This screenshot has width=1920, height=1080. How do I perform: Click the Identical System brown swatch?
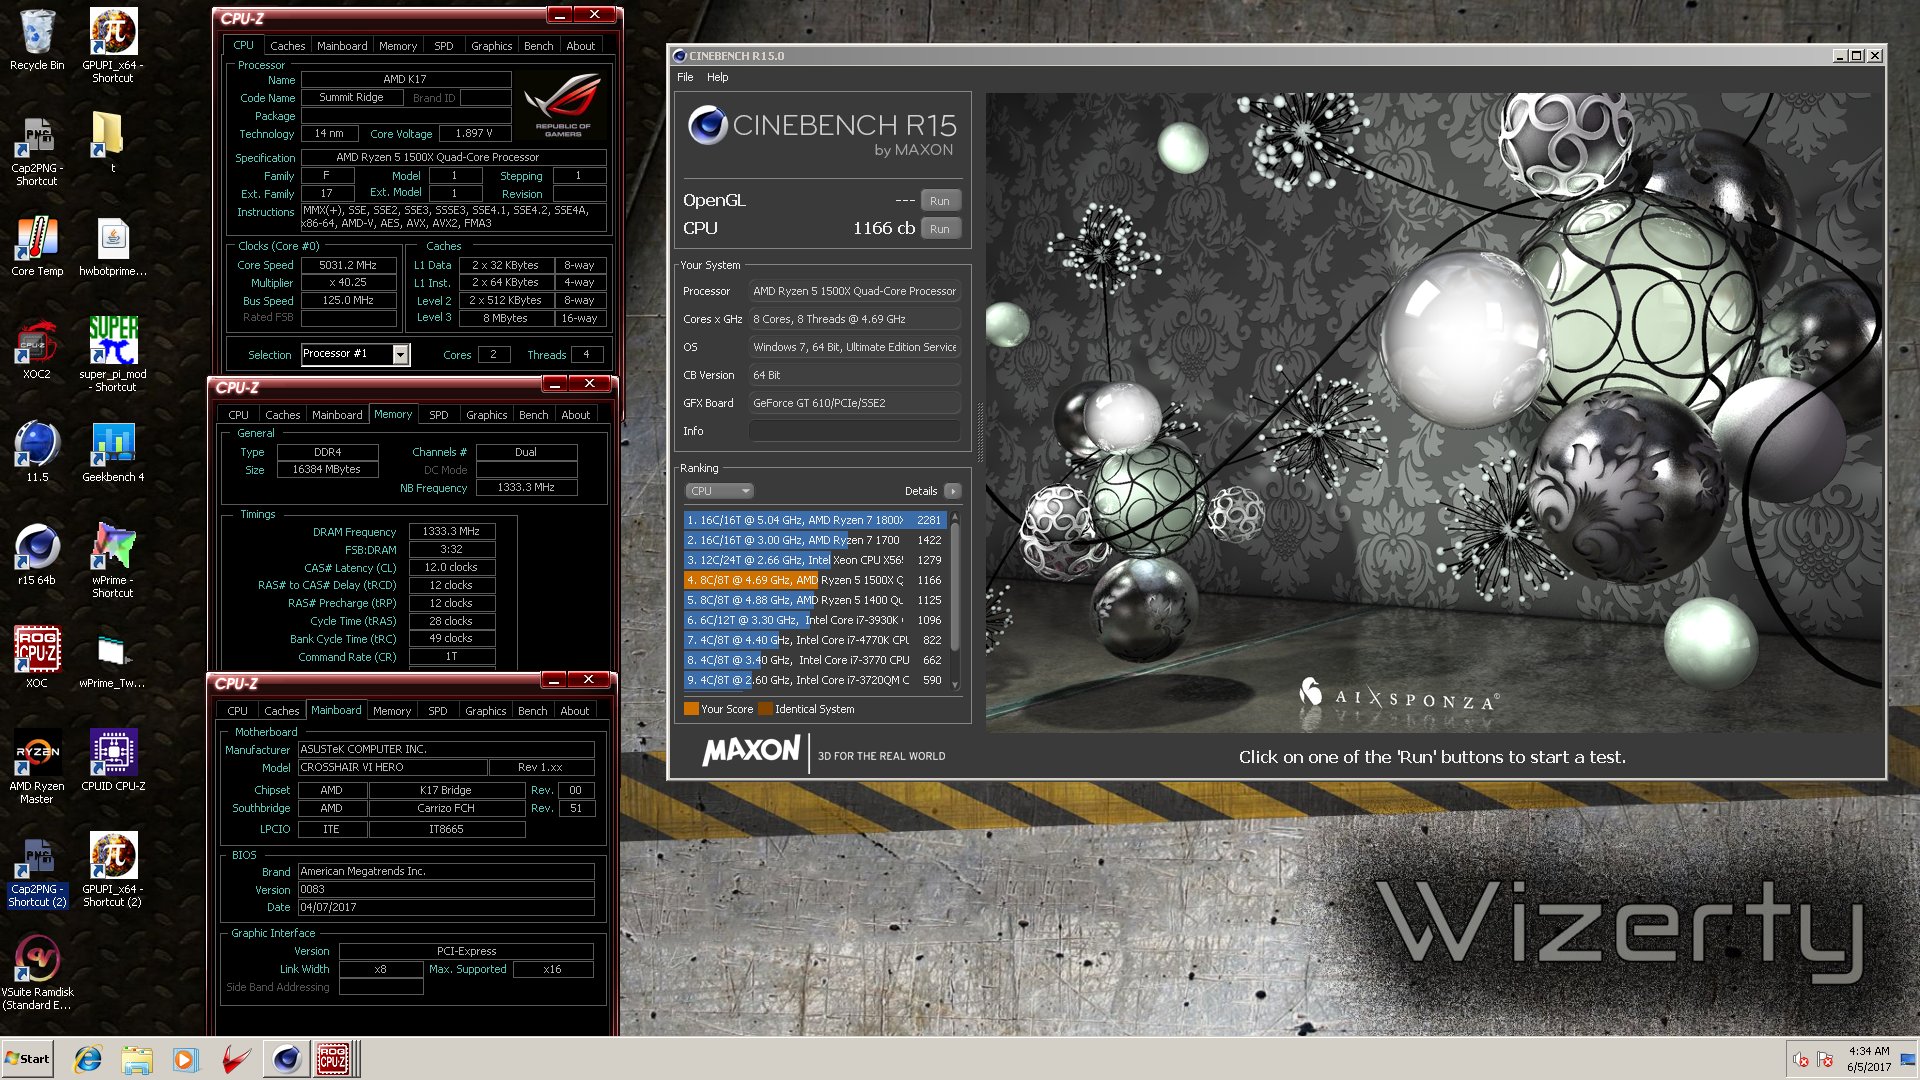pyautogui.click(x=766, y=709)
